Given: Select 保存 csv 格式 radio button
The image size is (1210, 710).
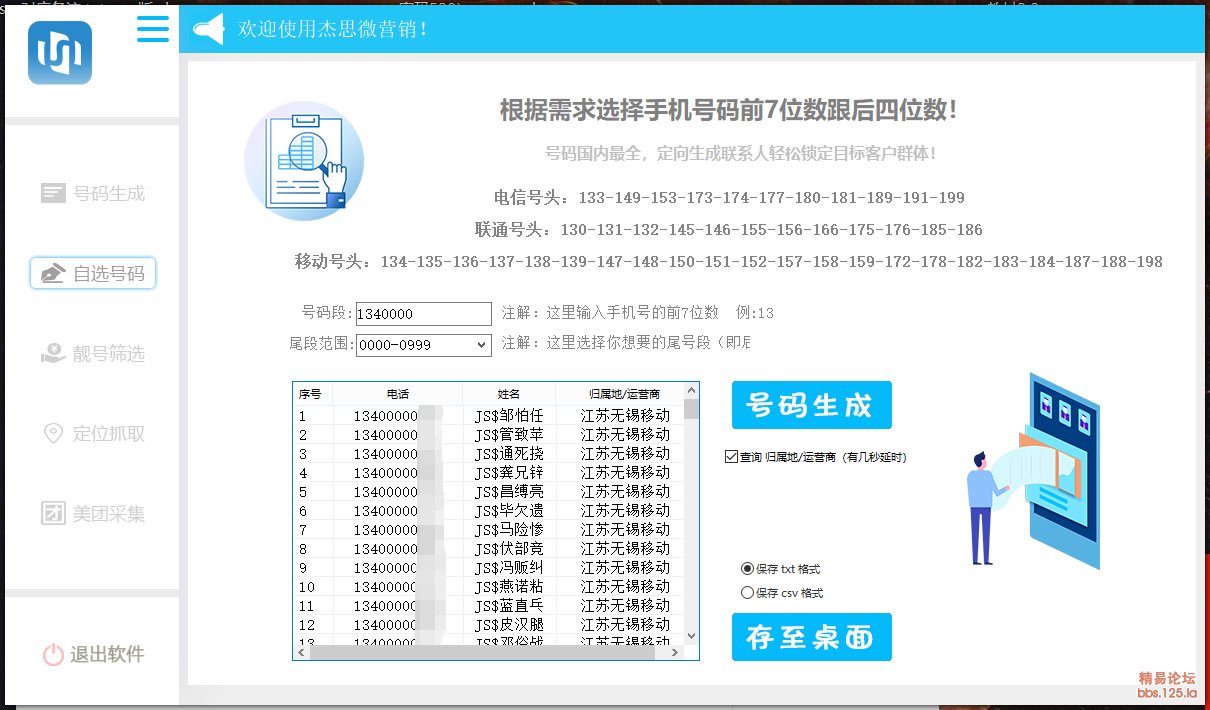Looking at the screenshot, I should (x=746, y=593).
